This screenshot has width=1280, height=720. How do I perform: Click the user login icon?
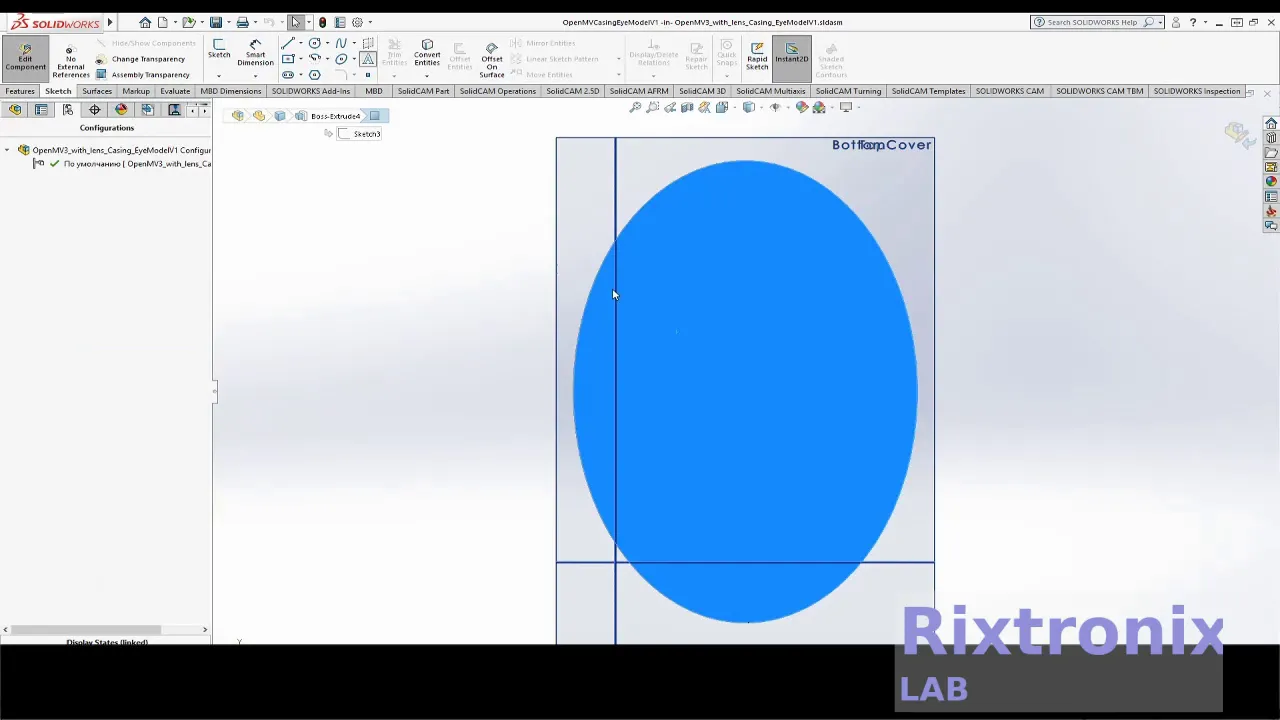[1176, 22]
